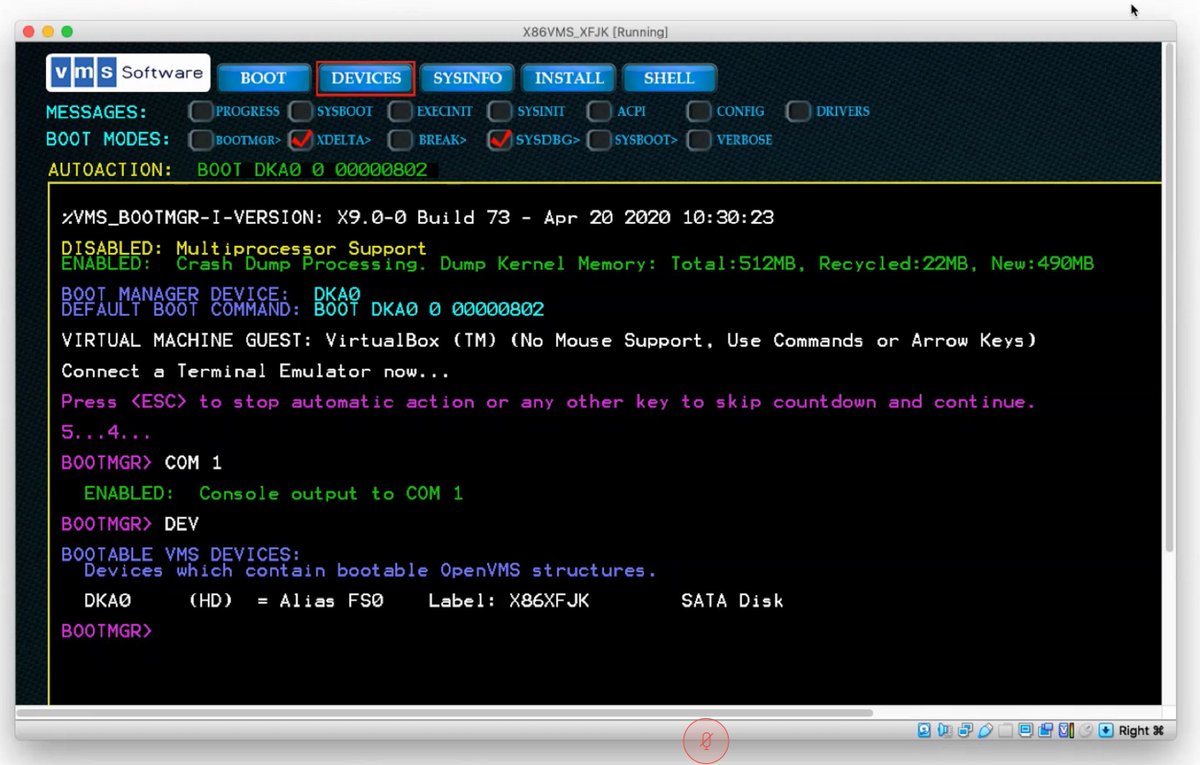Click the BOOT button
This screenshot has width=1200, height=765.
(x=264, y=78)
